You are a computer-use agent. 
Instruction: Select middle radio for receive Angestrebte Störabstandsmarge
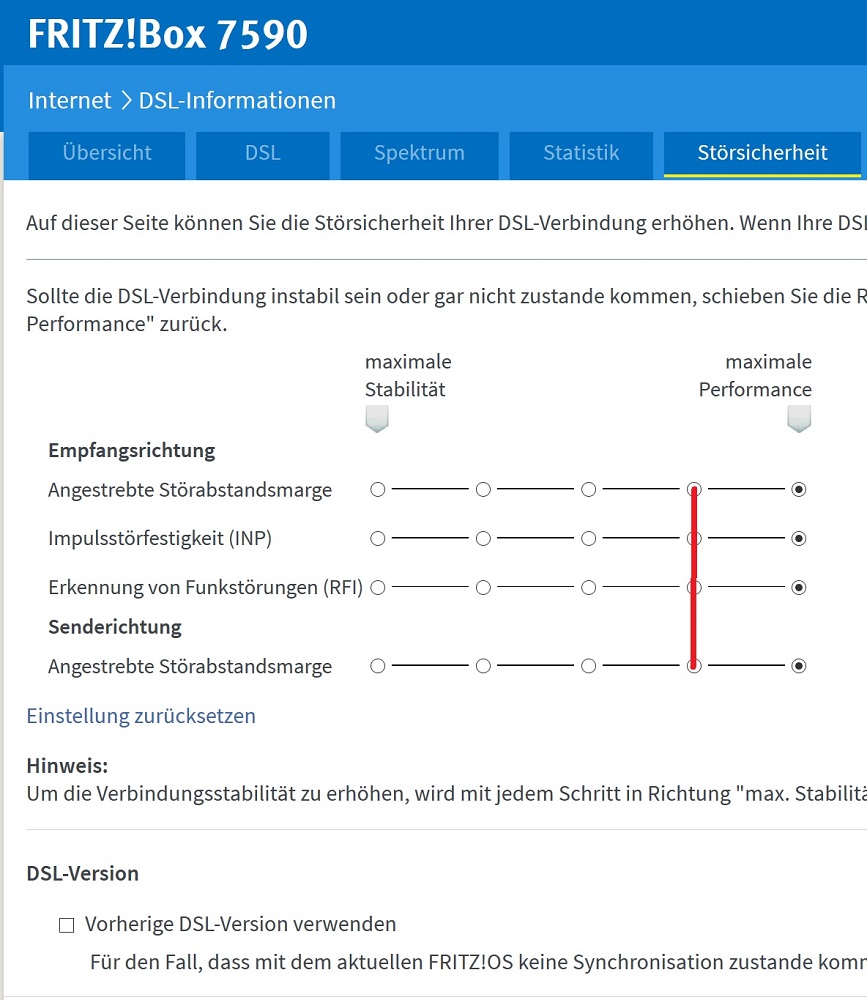588,489
